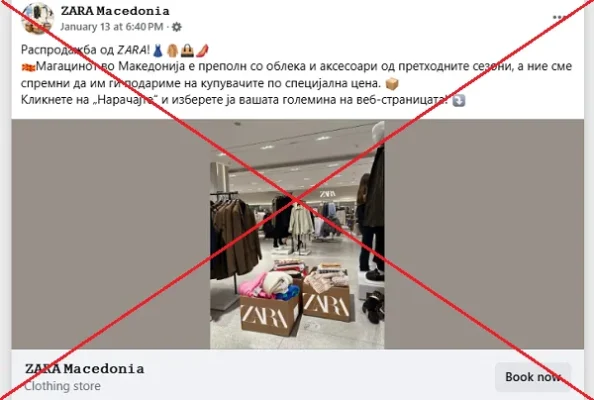Click the gear audience icon beside timestamp
The image size is (594, 400).
click(177, 27)
